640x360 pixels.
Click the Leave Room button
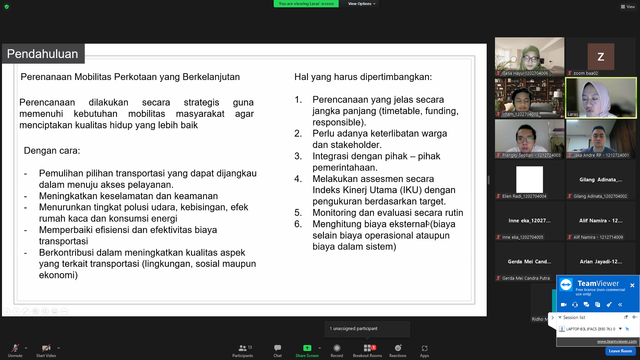[620, 351]
